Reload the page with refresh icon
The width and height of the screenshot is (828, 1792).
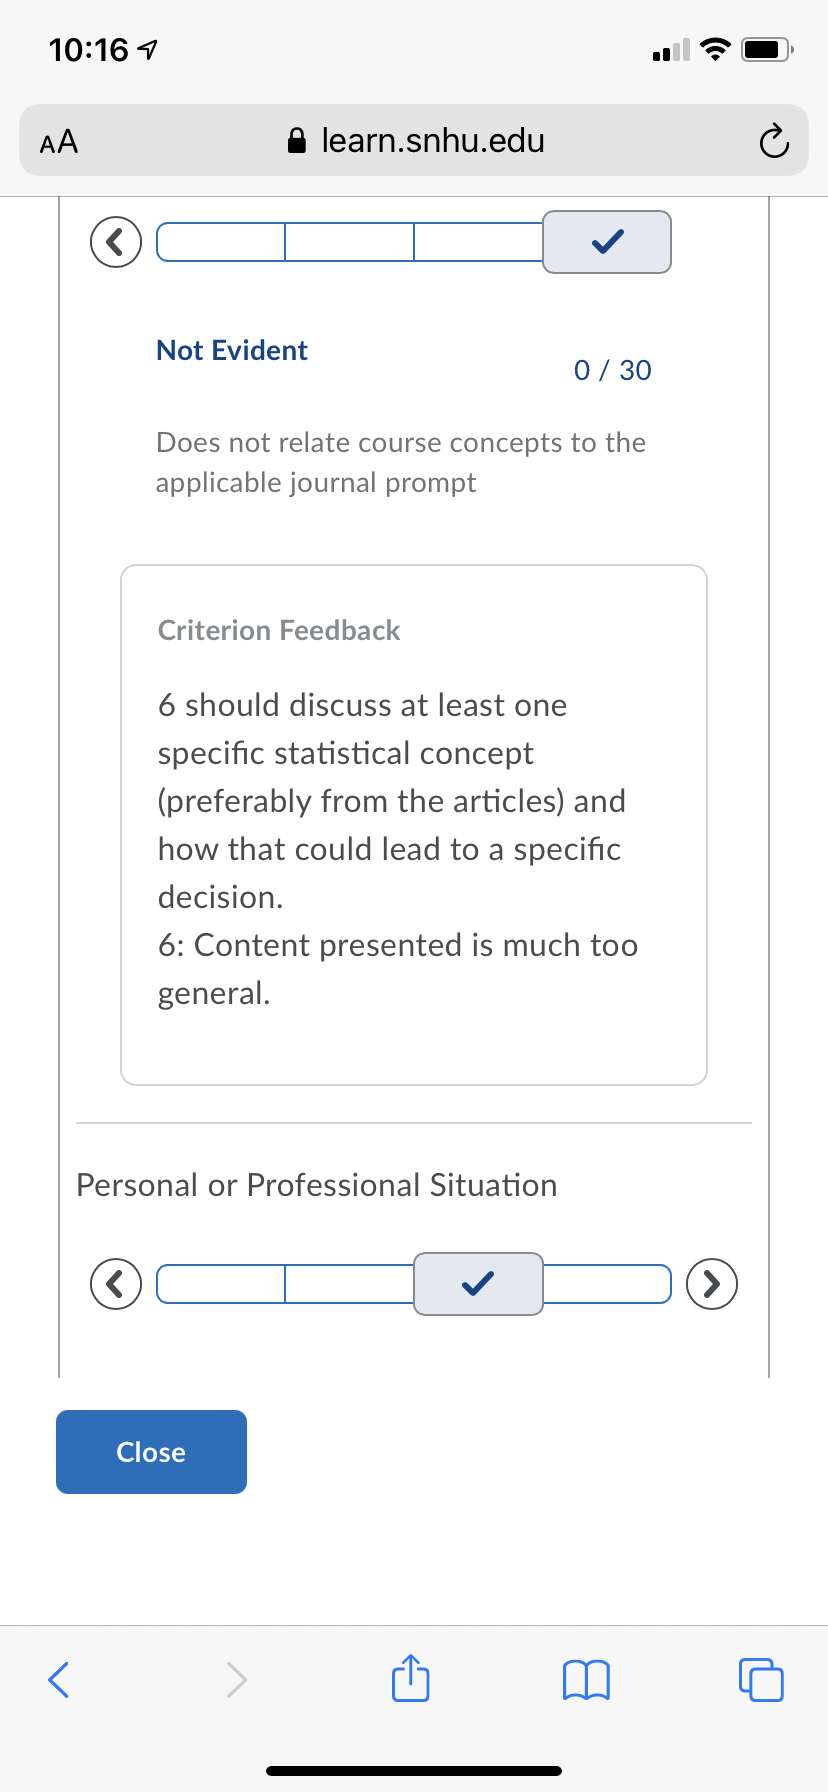773,141
